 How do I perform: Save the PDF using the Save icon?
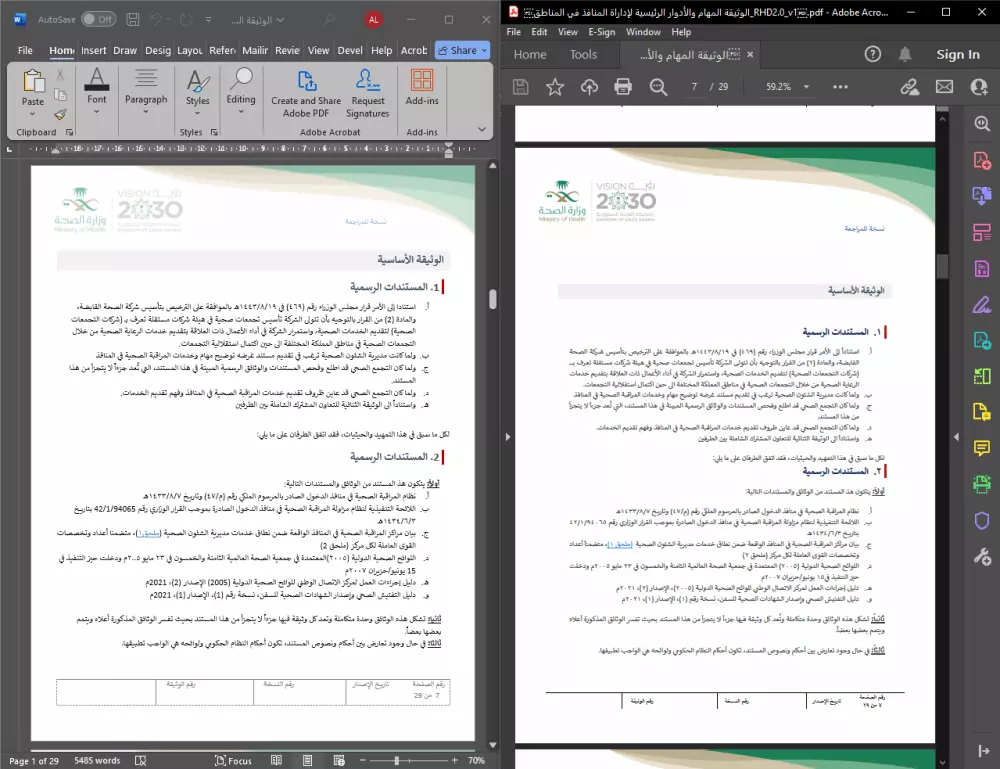point(520,86)
